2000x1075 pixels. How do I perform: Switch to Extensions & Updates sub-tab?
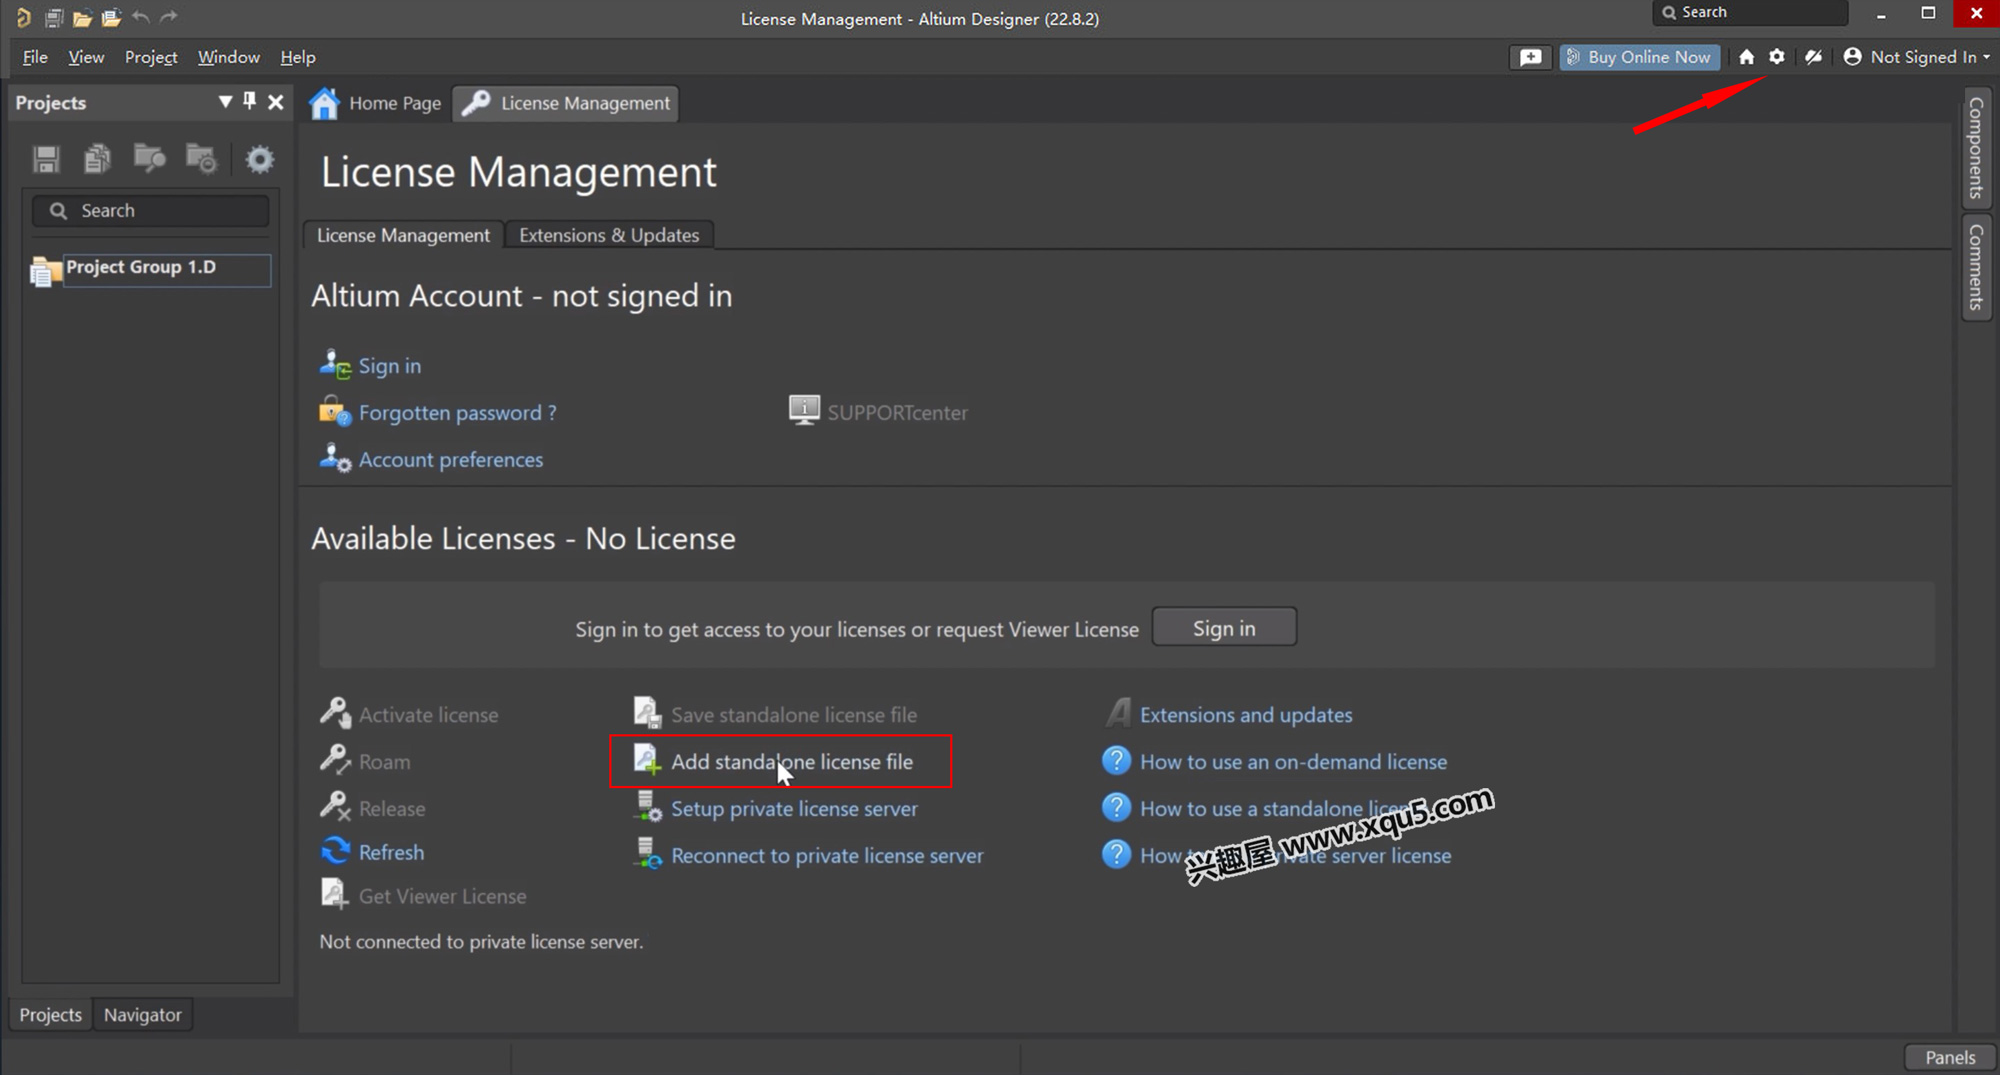[609, 235]
